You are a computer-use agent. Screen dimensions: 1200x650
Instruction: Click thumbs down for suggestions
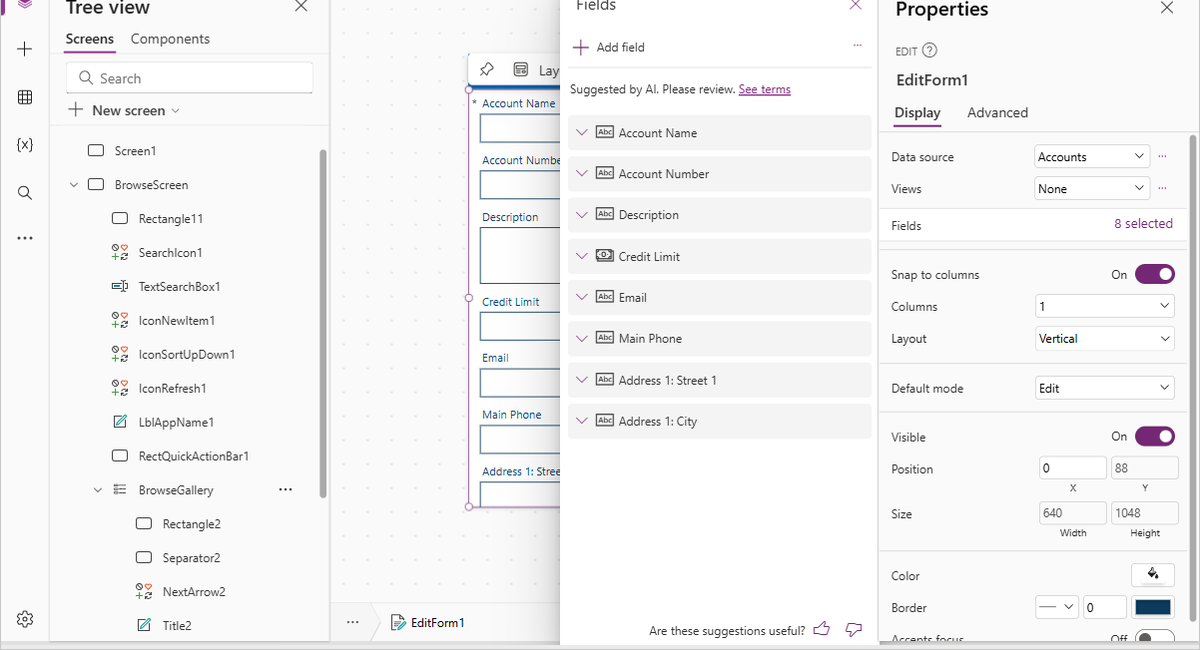(x=853, y=629)
